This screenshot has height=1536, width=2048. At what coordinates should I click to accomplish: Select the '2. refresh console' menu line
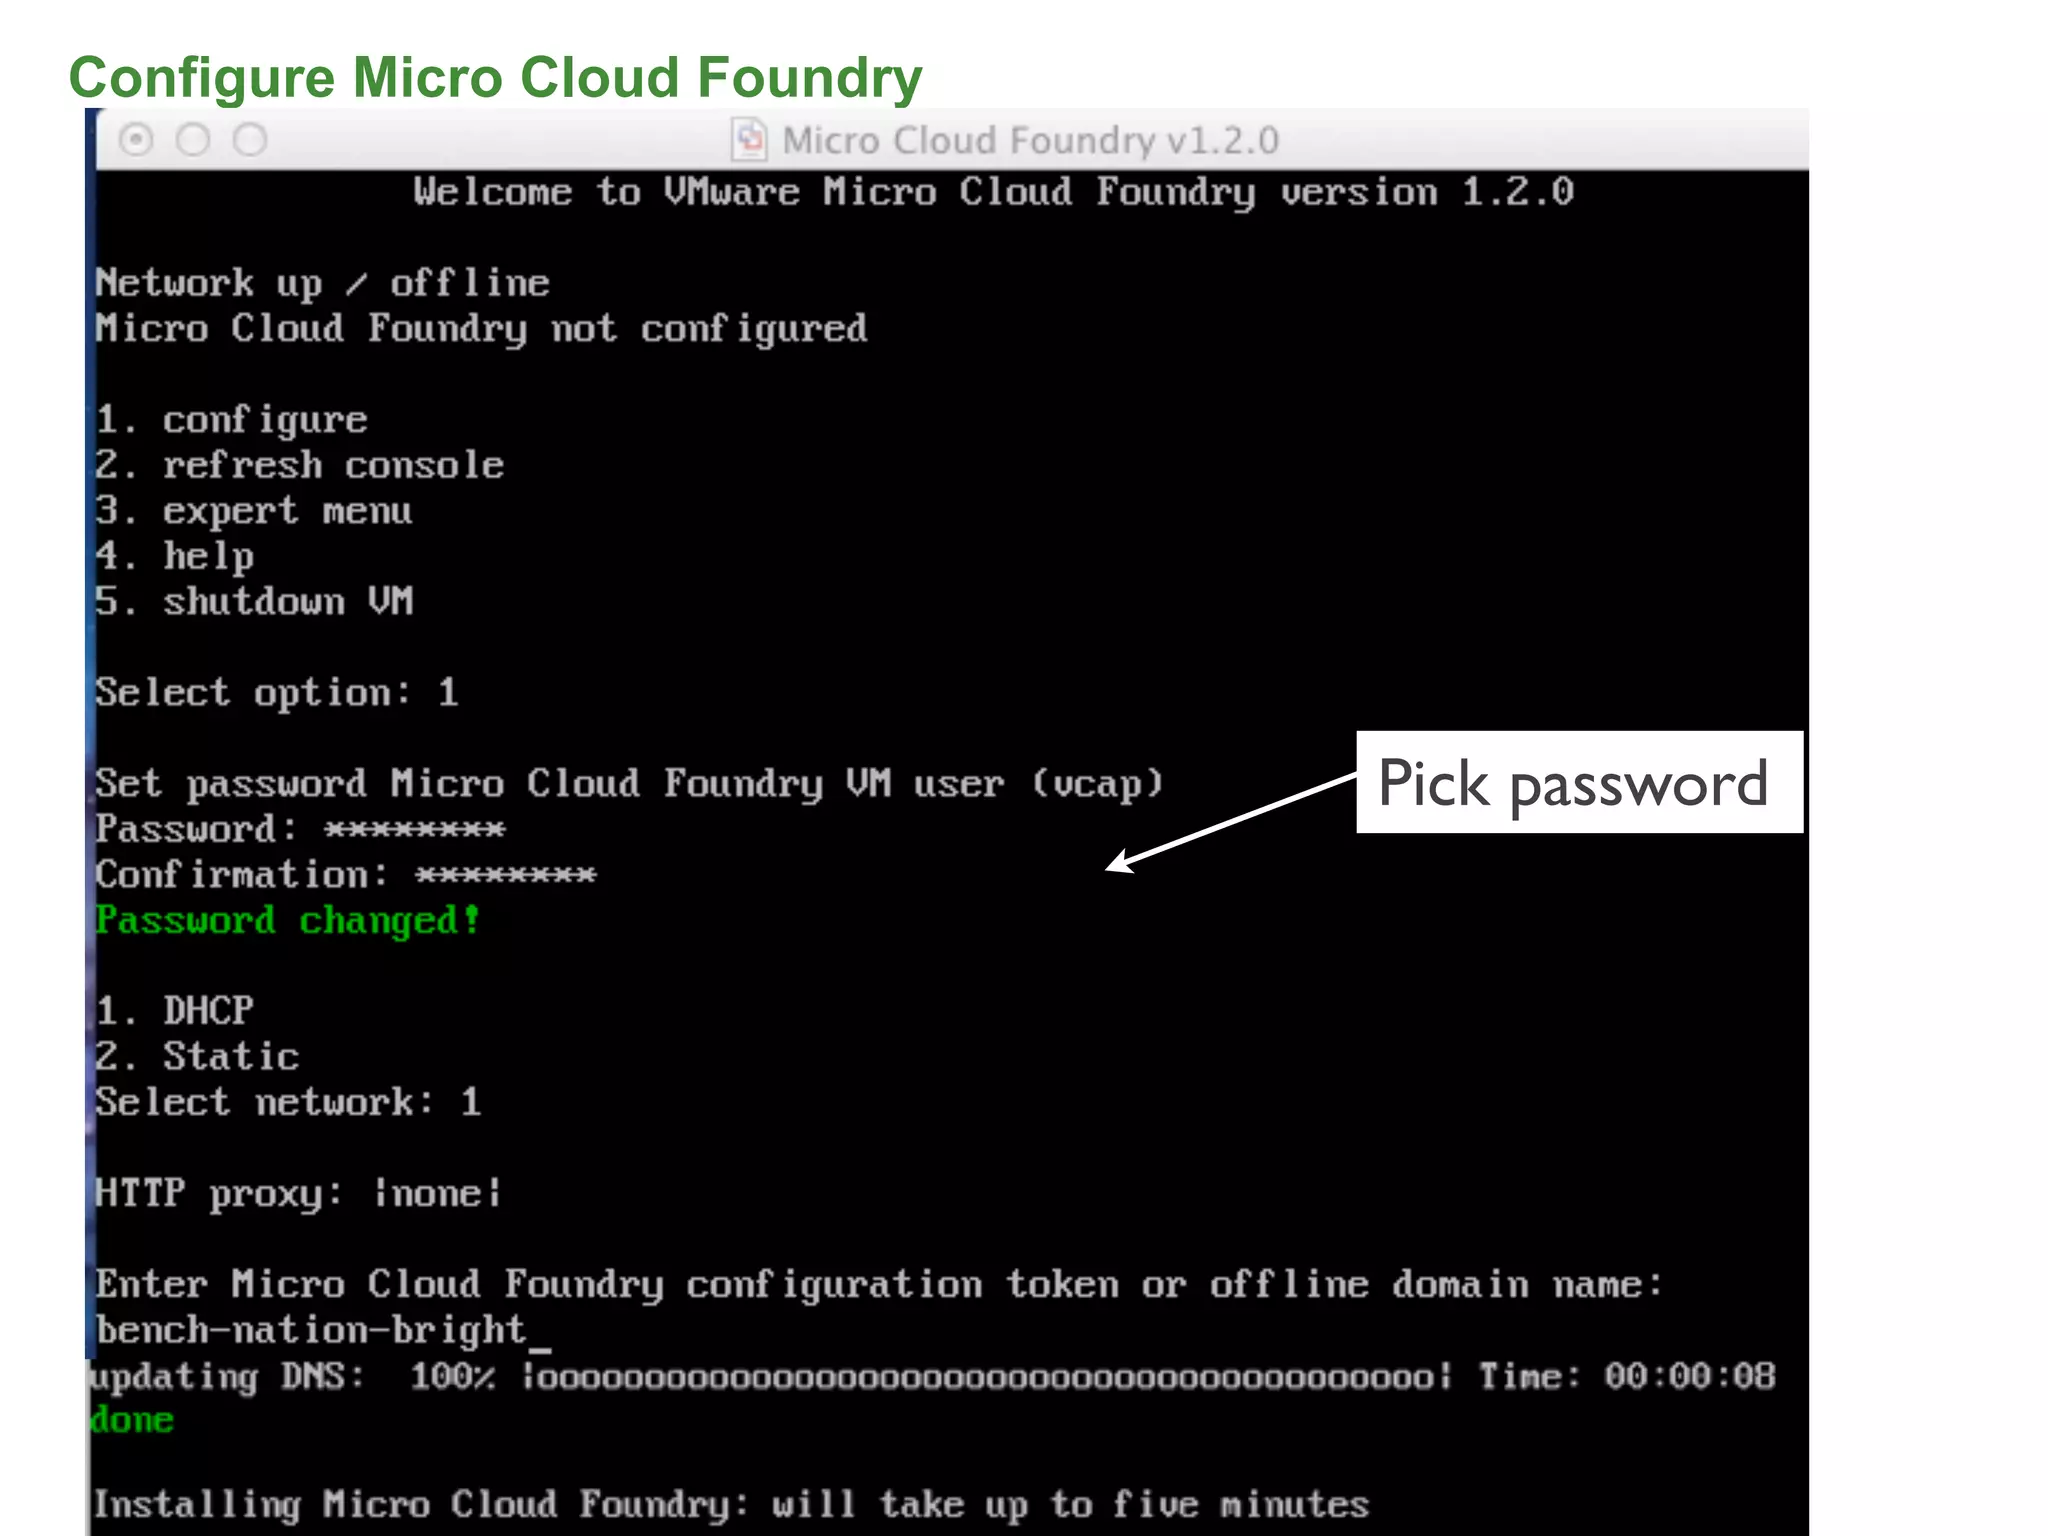pos(299,465)
